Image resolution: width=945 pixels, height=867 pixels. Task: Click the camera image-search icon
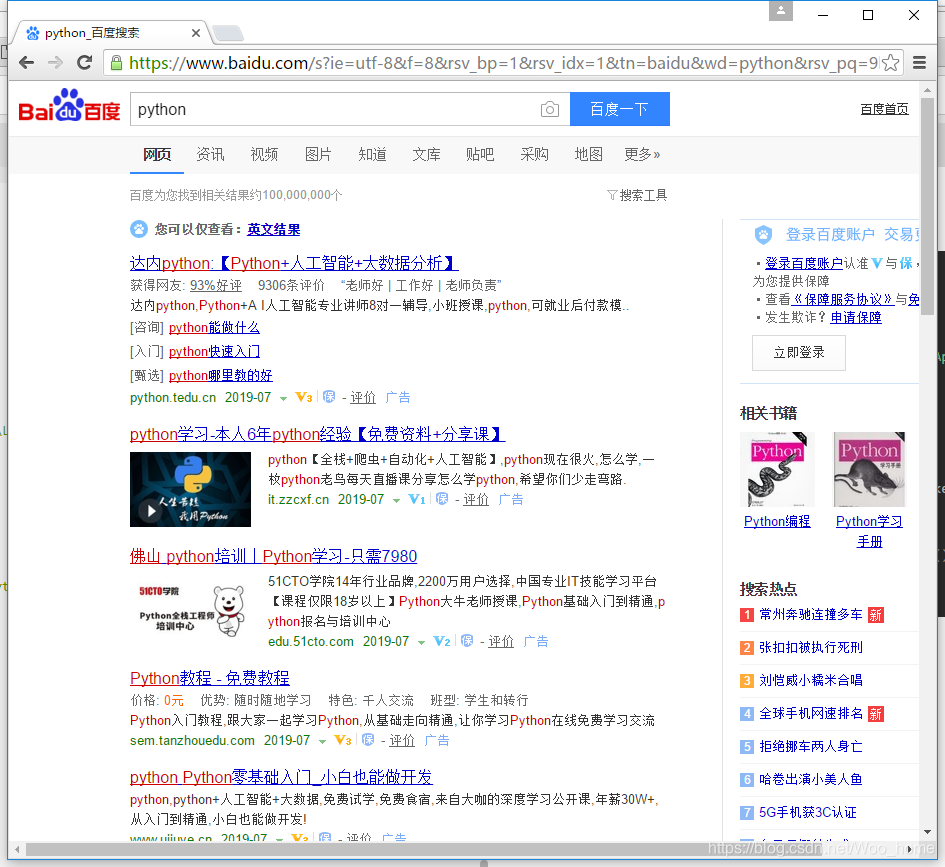pyautogui.click(x=549, y=109)
